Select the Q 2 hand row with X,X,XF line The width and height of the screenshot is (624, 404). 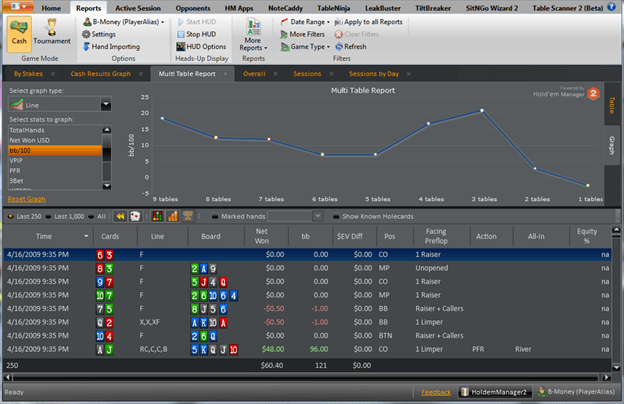coord(307,322)
